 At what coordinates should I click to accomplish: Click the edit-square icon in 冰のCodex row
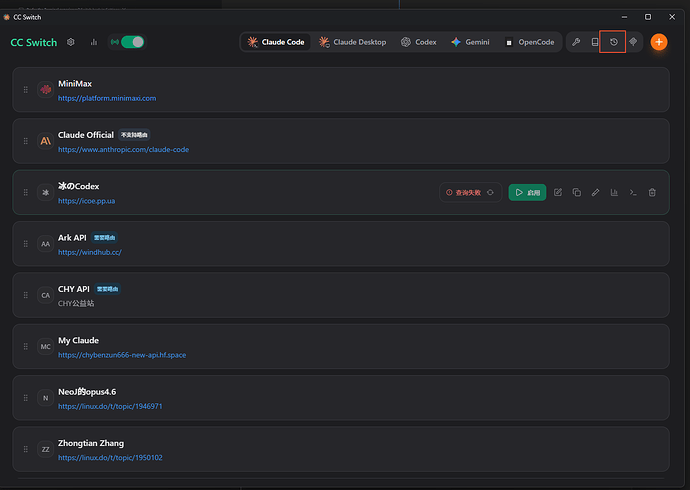(558, 193)
